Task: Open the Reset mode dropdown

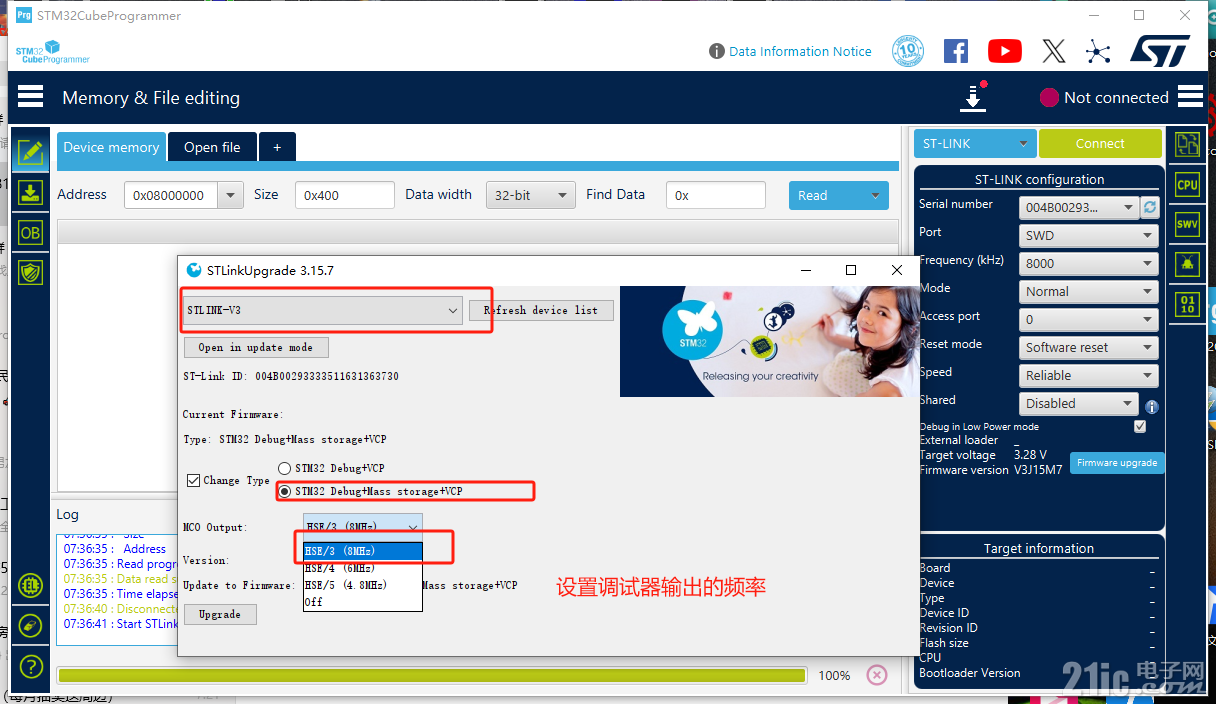Action: click(1089, 347)
